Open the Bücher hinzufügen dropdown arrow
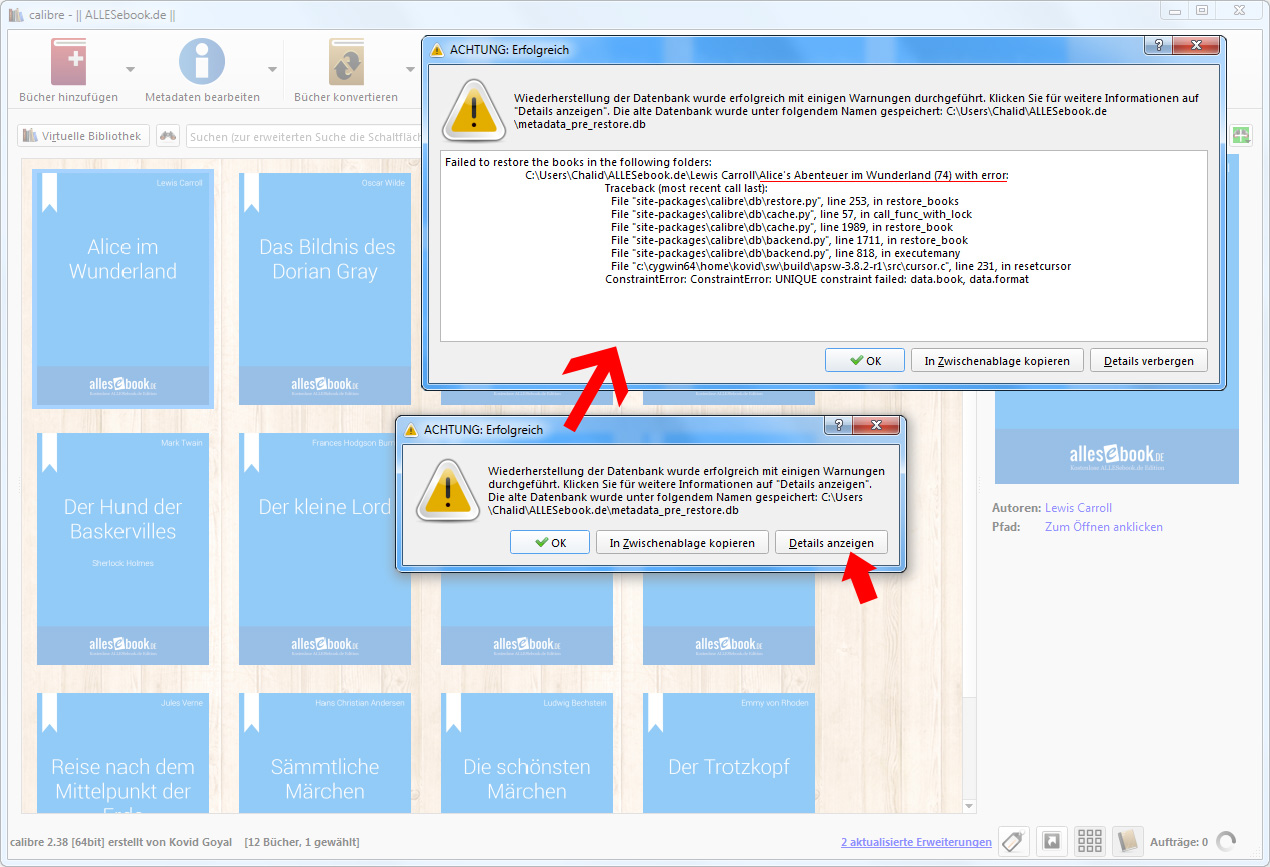Screen dimensions: 1270x867 coord(130,69)
